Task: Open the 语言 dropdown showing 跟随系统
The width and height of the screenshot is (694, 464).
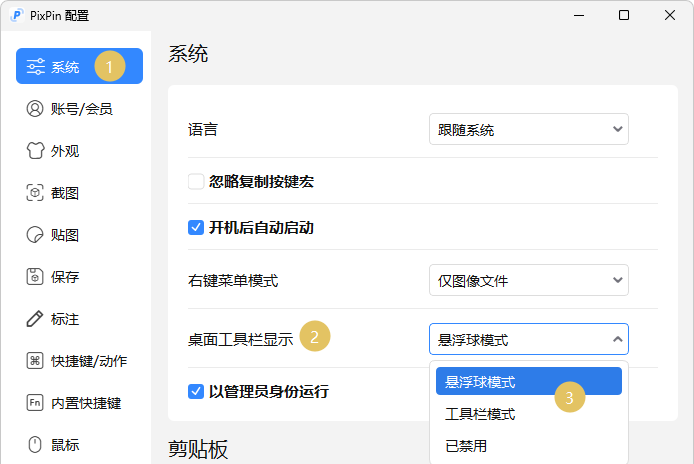Action: [529, 129]
